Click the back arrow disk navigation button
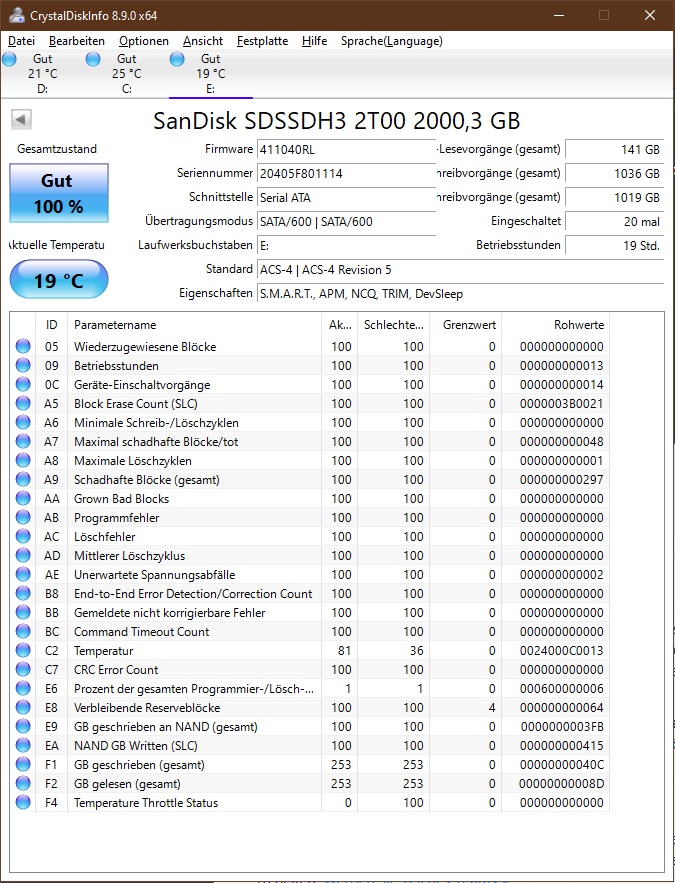675x883 pixels. 21,119
